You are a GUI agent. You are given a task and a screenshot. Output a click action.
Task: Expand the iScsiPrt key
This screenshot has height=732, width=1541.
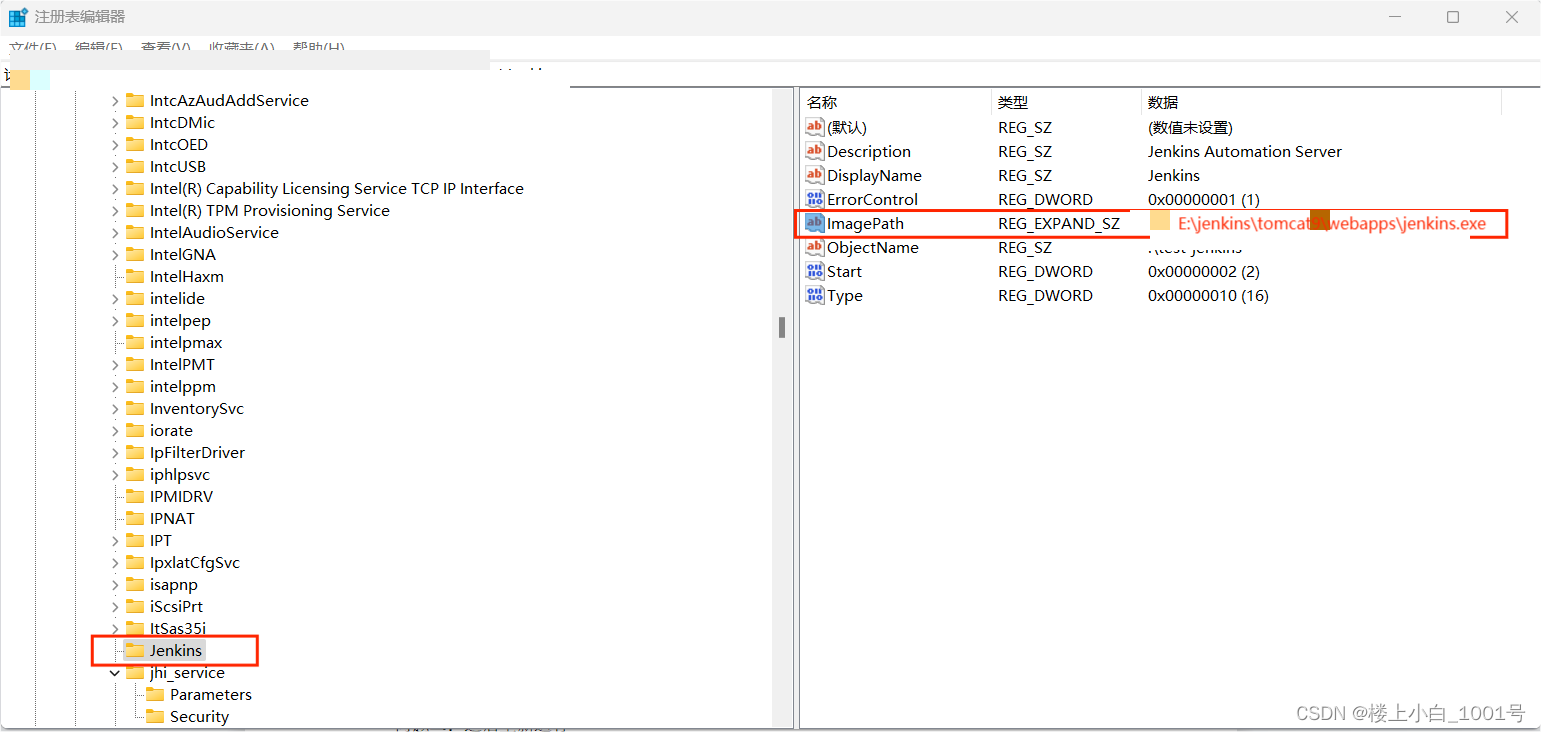point(115,606)
